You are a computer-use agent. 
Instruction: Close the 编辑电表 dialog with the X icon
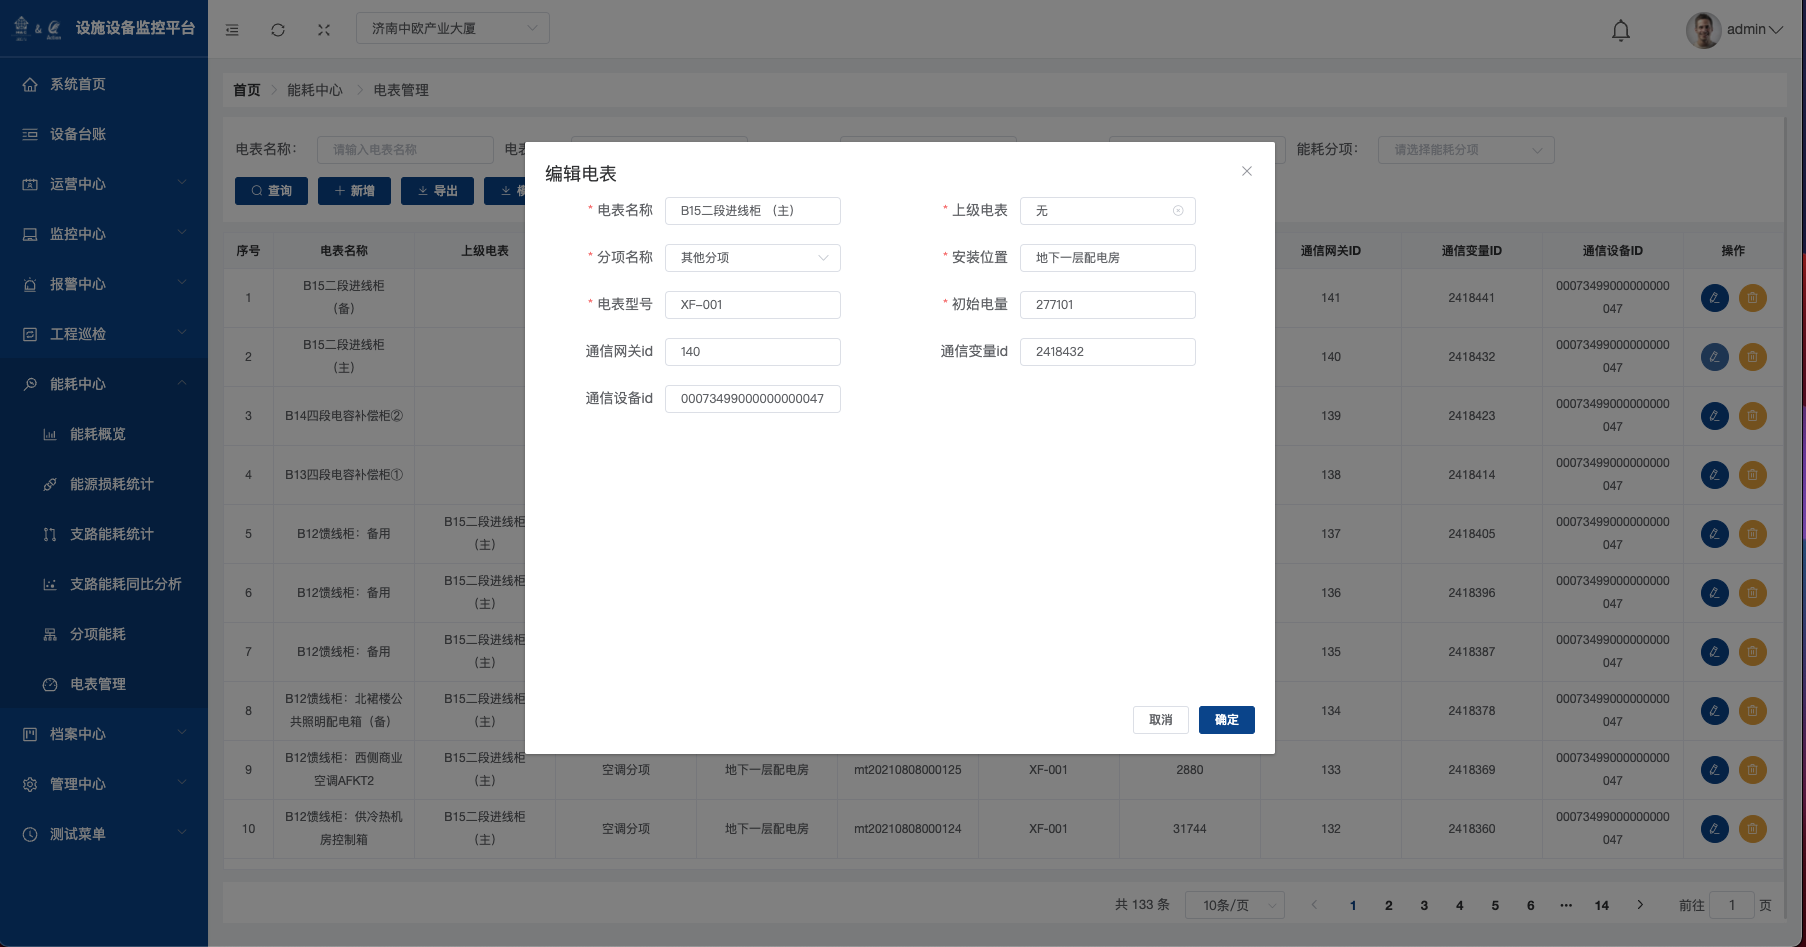point(1246,171)
